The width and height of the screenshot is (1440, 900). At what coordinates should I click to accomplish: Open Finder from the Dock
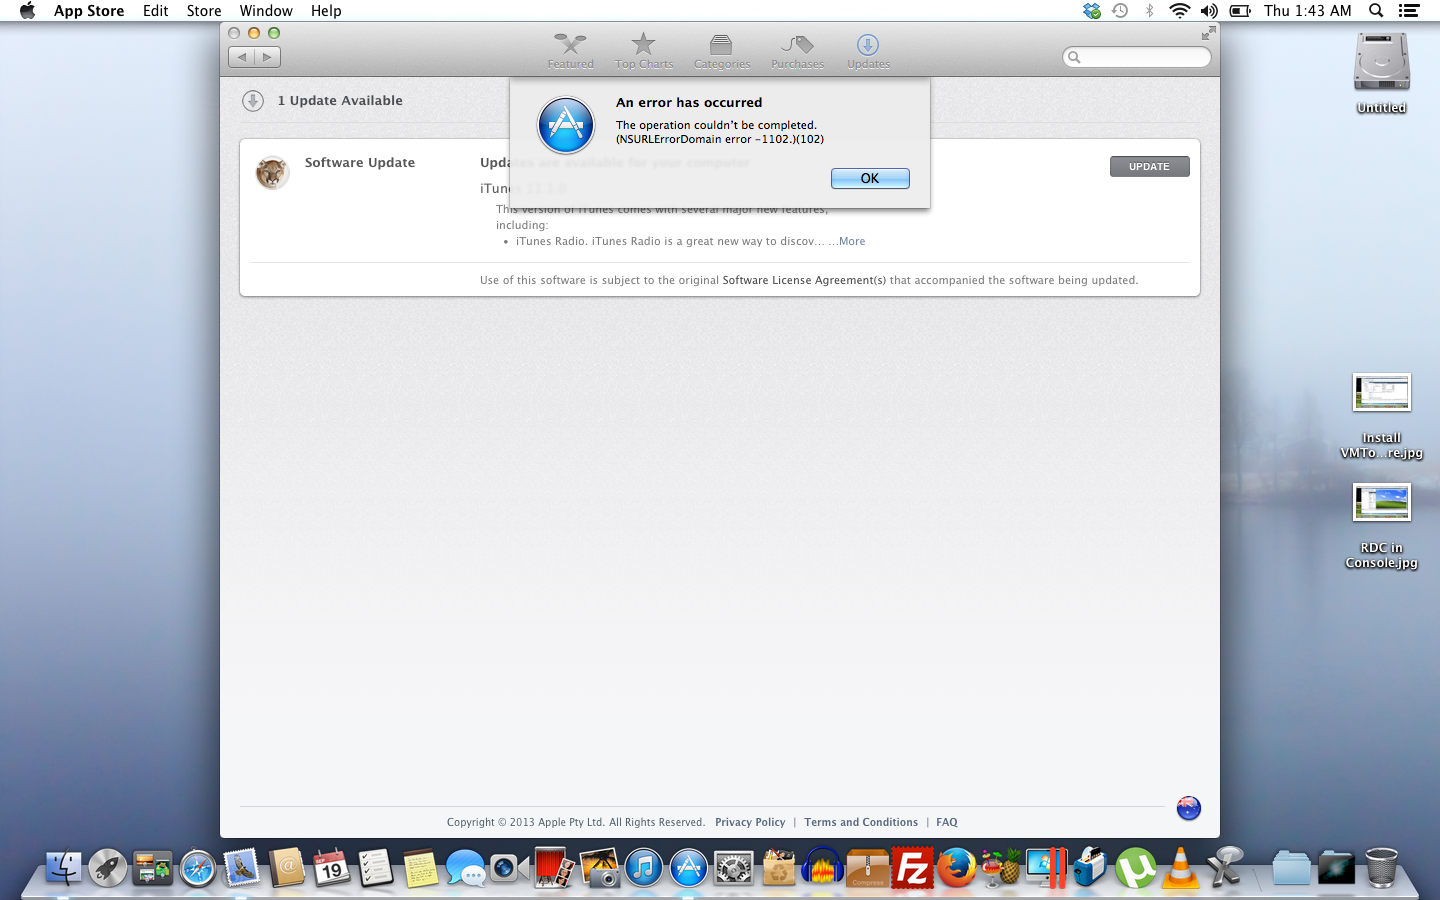[63, 868]
